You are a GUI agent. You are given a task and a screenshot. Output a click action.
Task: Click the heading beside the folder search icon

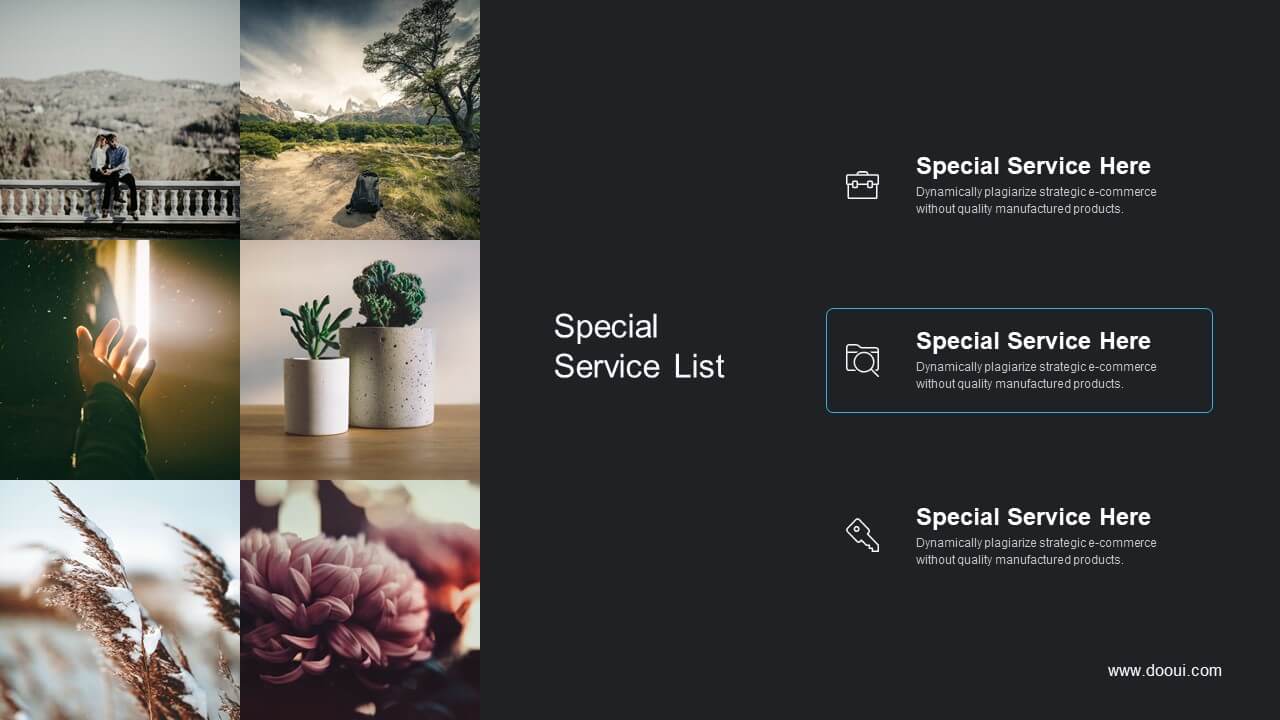1033,341
